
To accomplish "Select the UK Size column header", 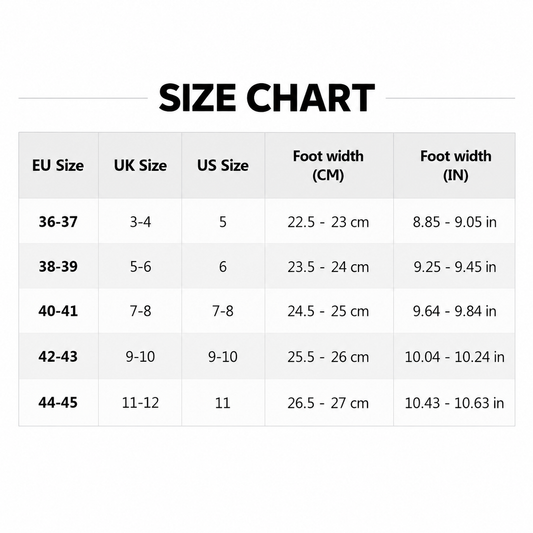I will coord(140,166).
